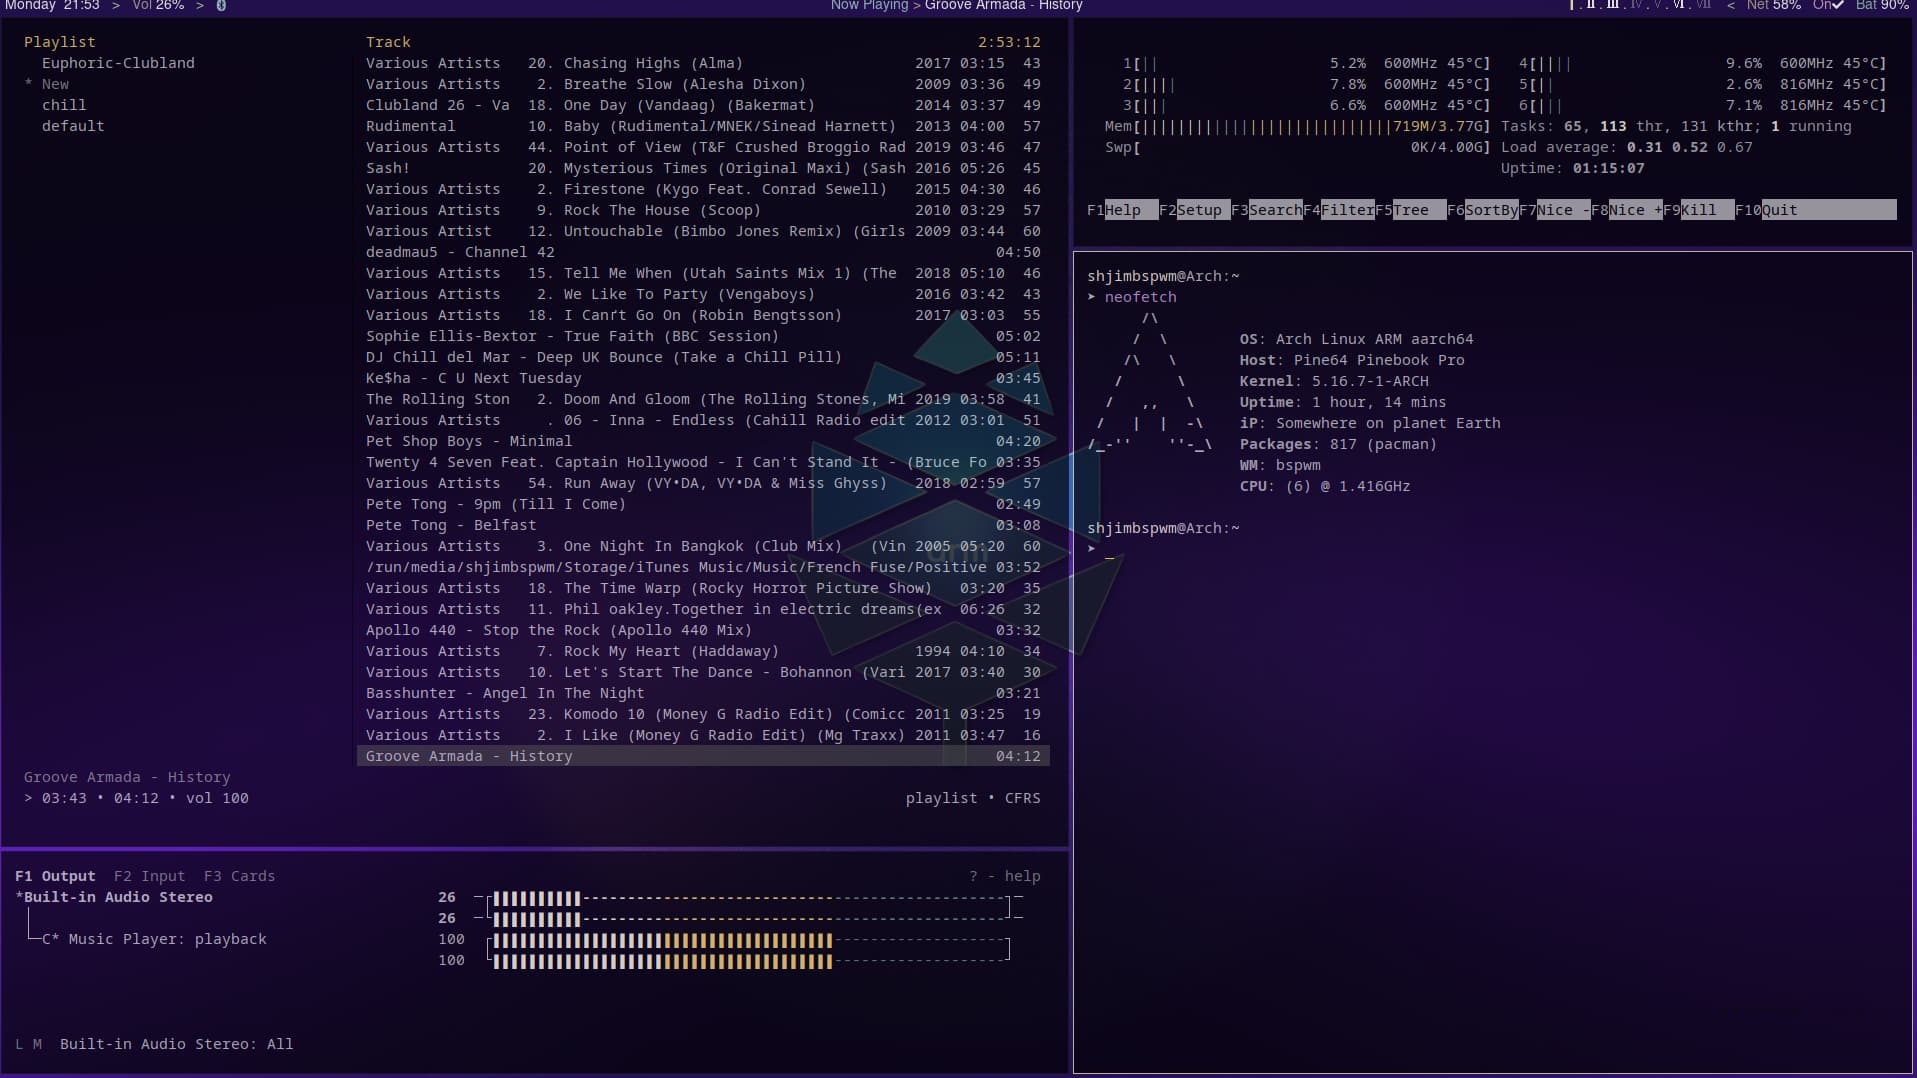
Task: Select C* Music Player: playback stream
Action: (x=154, y=939)
